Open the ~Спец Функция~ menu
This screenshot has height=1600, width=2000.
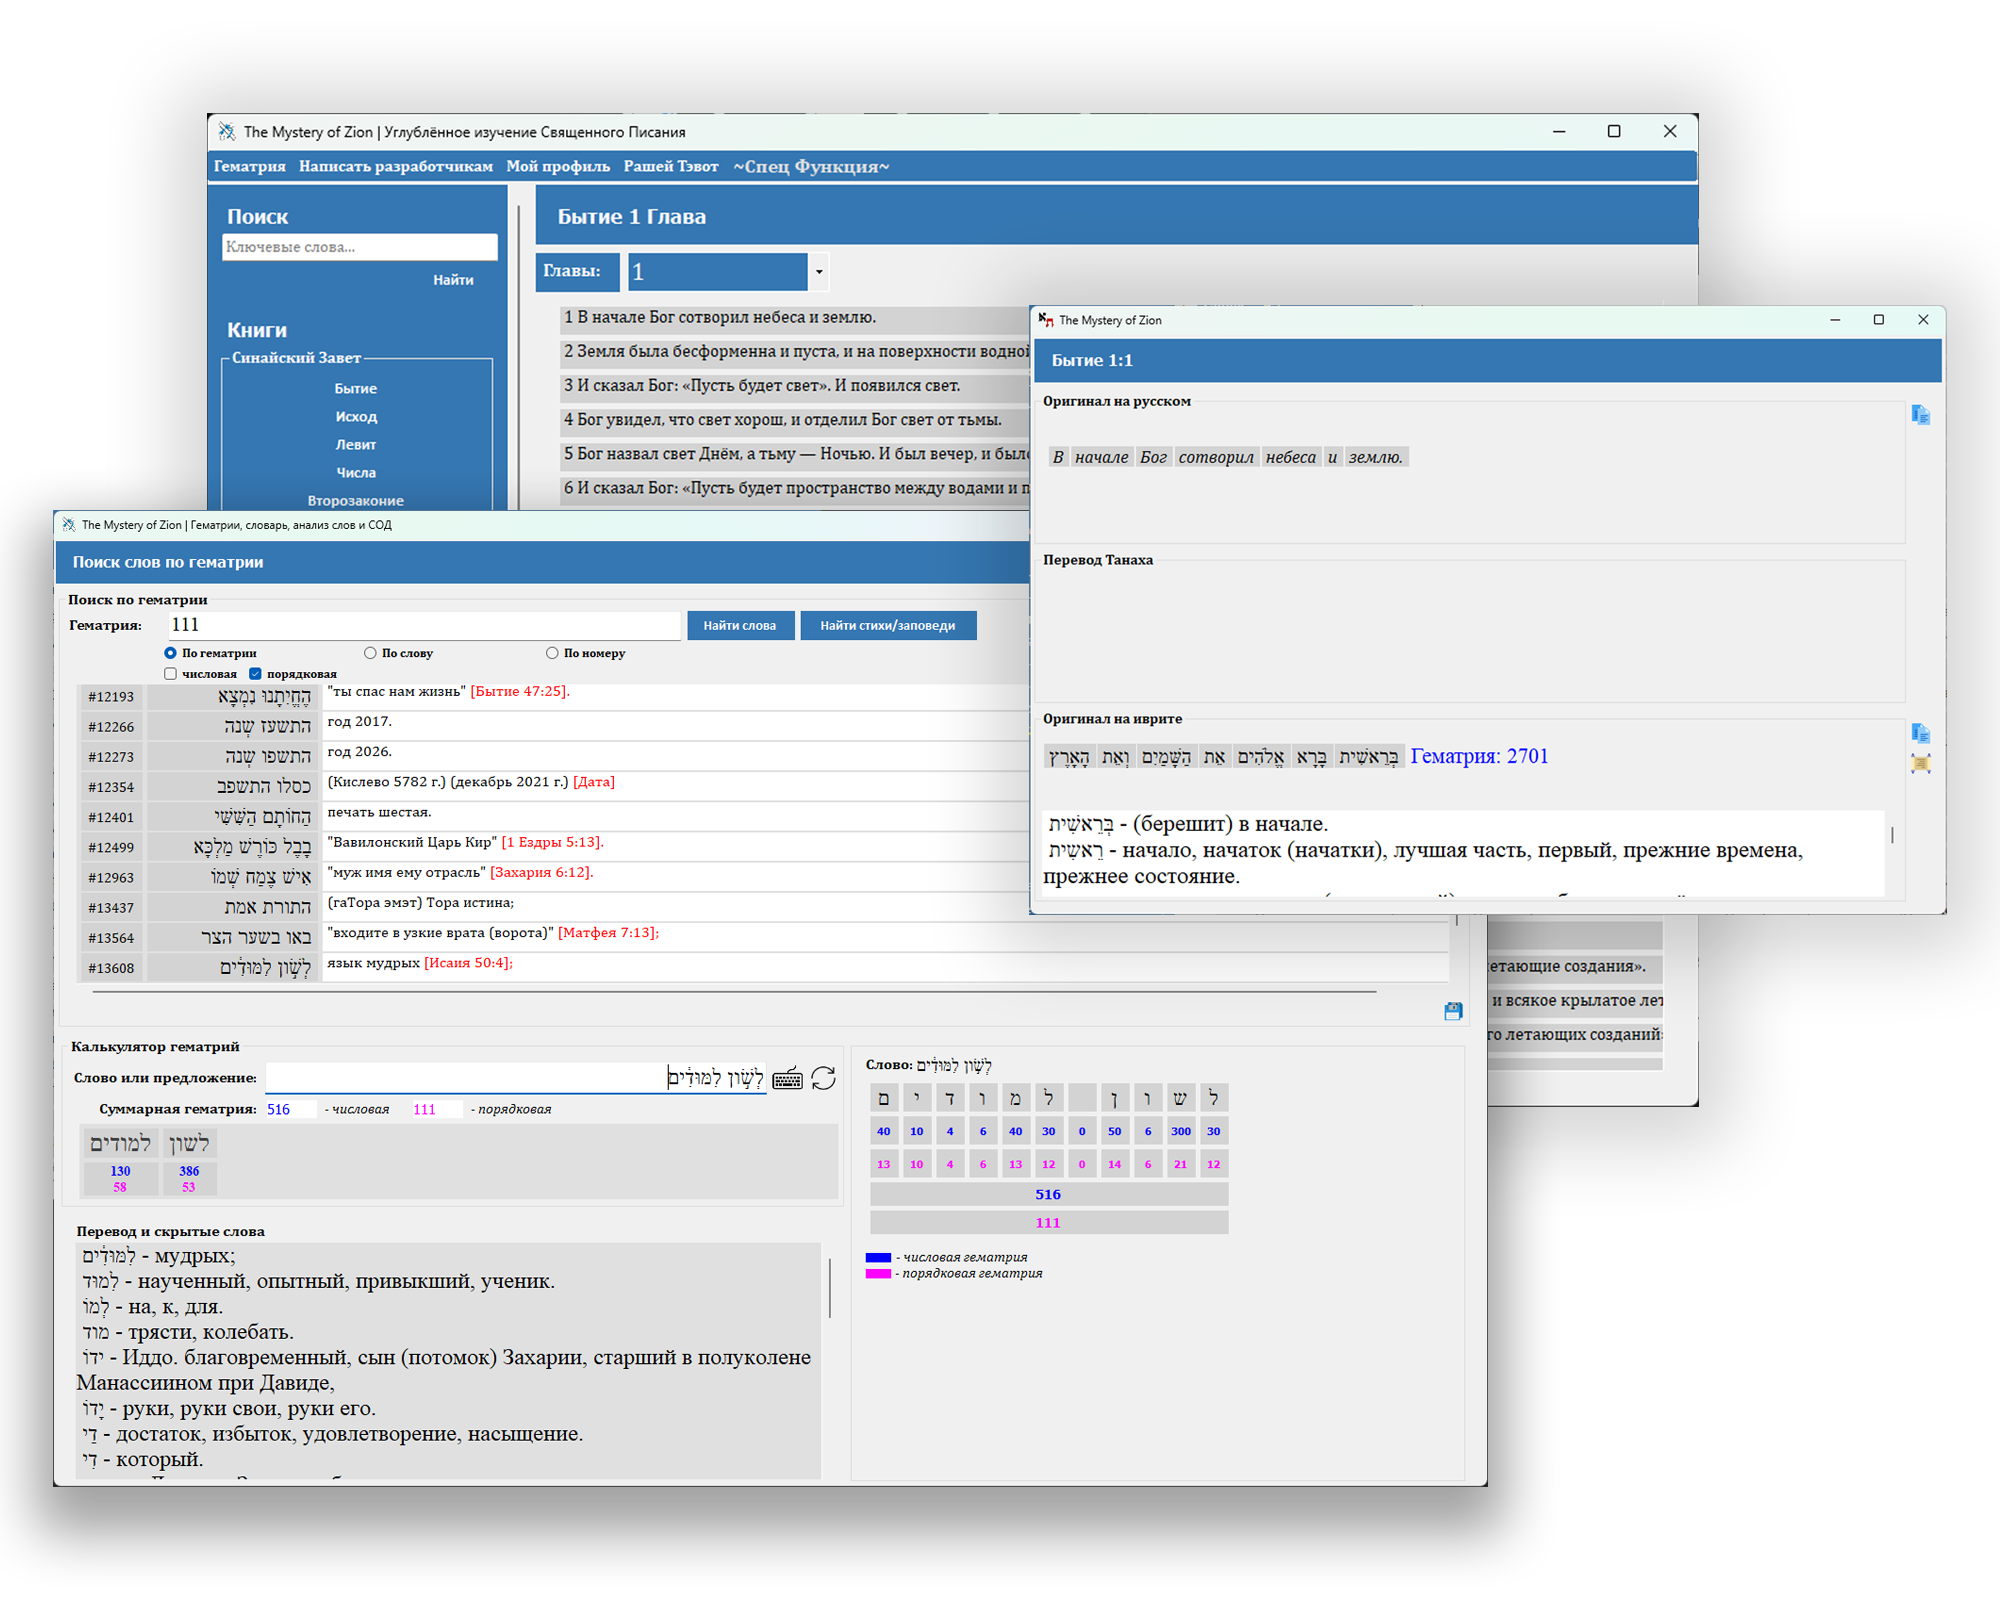[811, 167]
